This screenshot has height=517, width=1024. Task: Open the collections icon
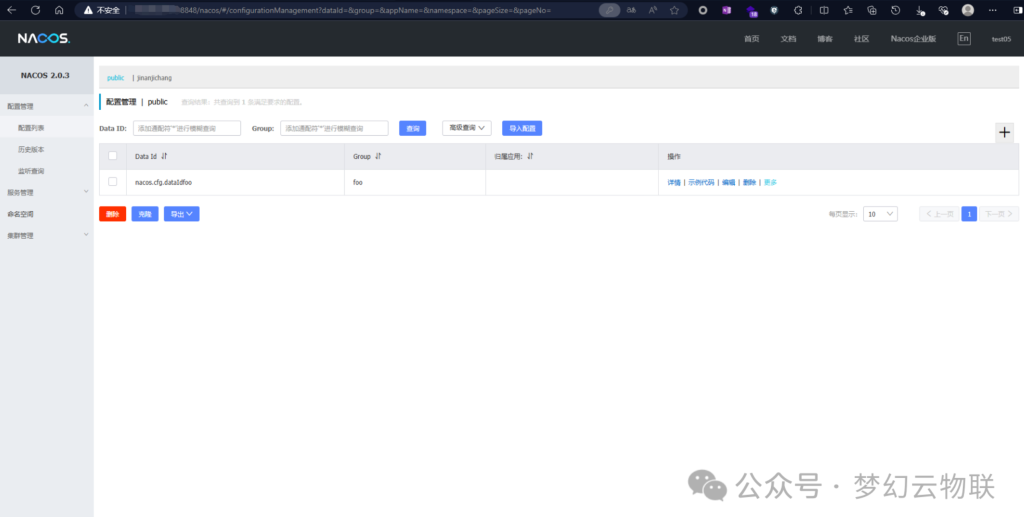coord(872,10)
